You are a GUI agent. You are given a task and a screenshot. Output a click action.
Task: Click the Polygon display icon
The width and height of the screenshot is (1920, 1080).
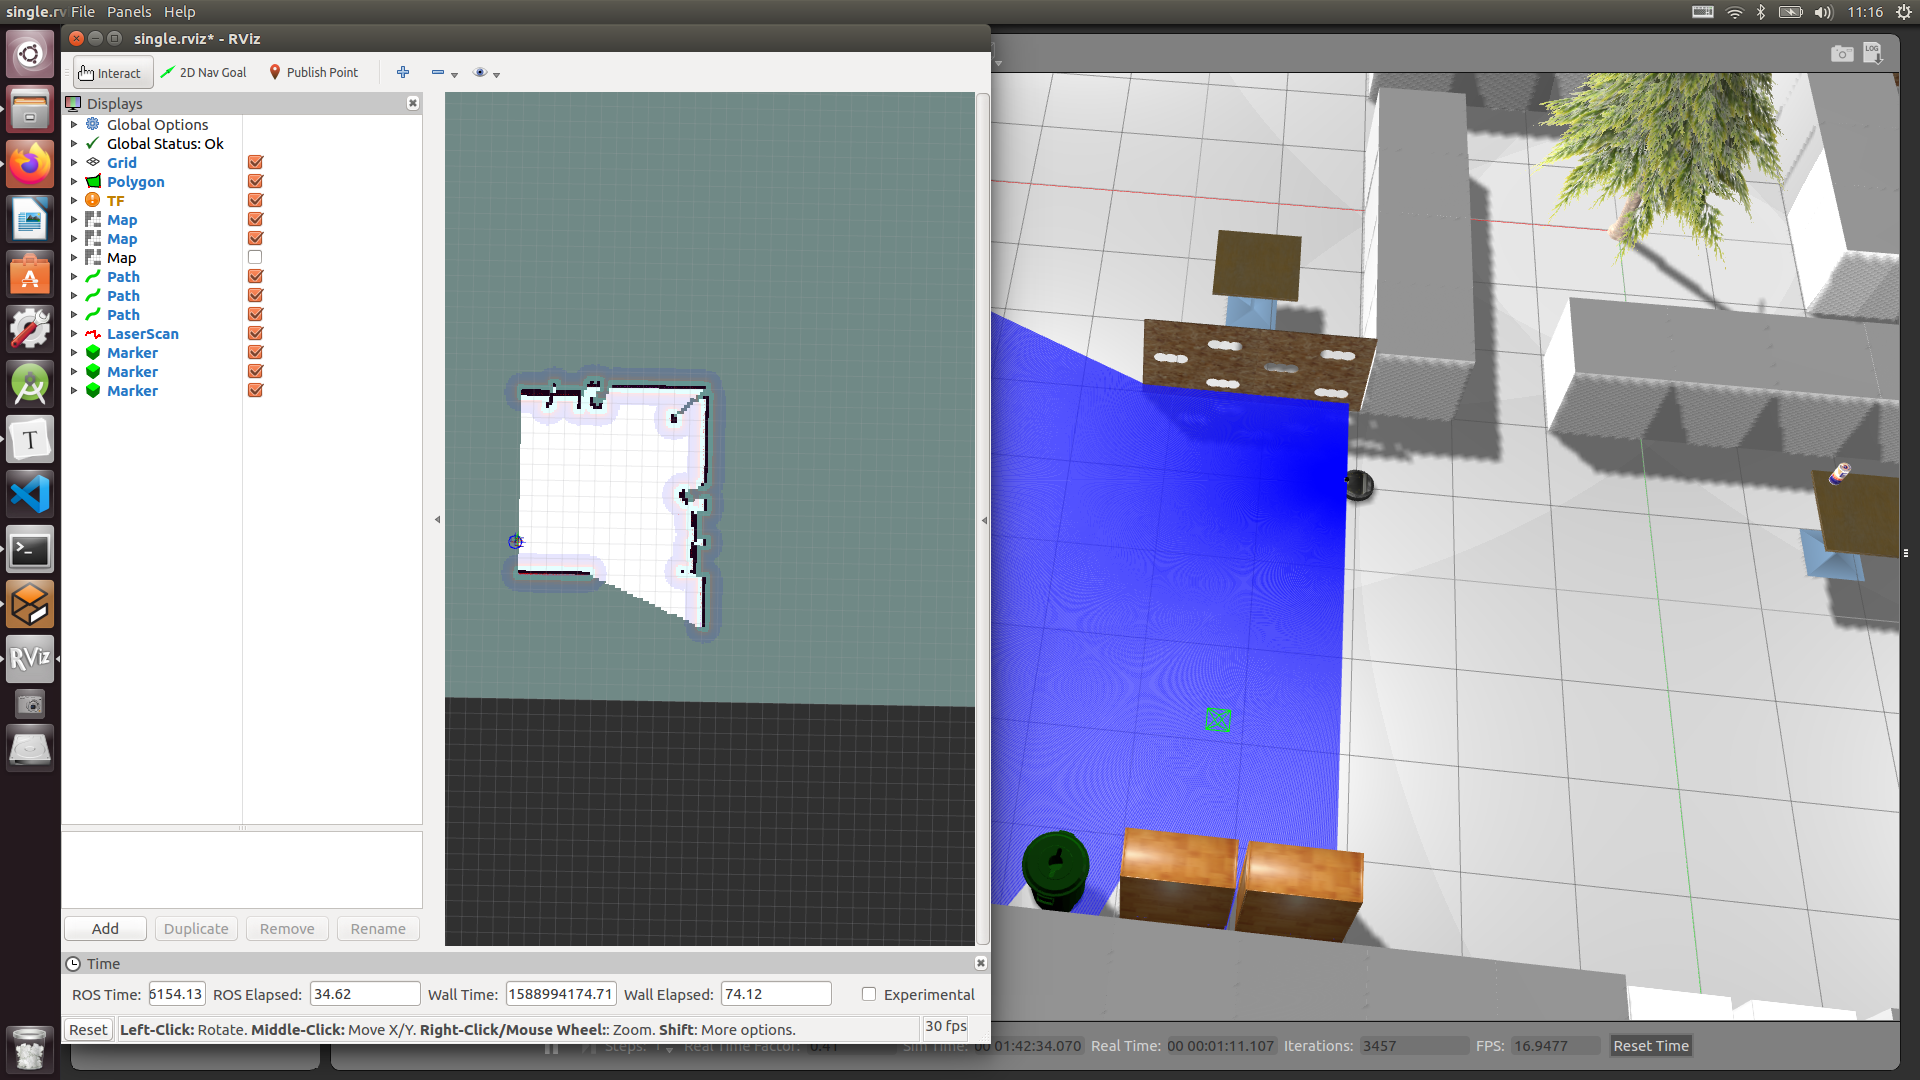[x=93, y=182]
